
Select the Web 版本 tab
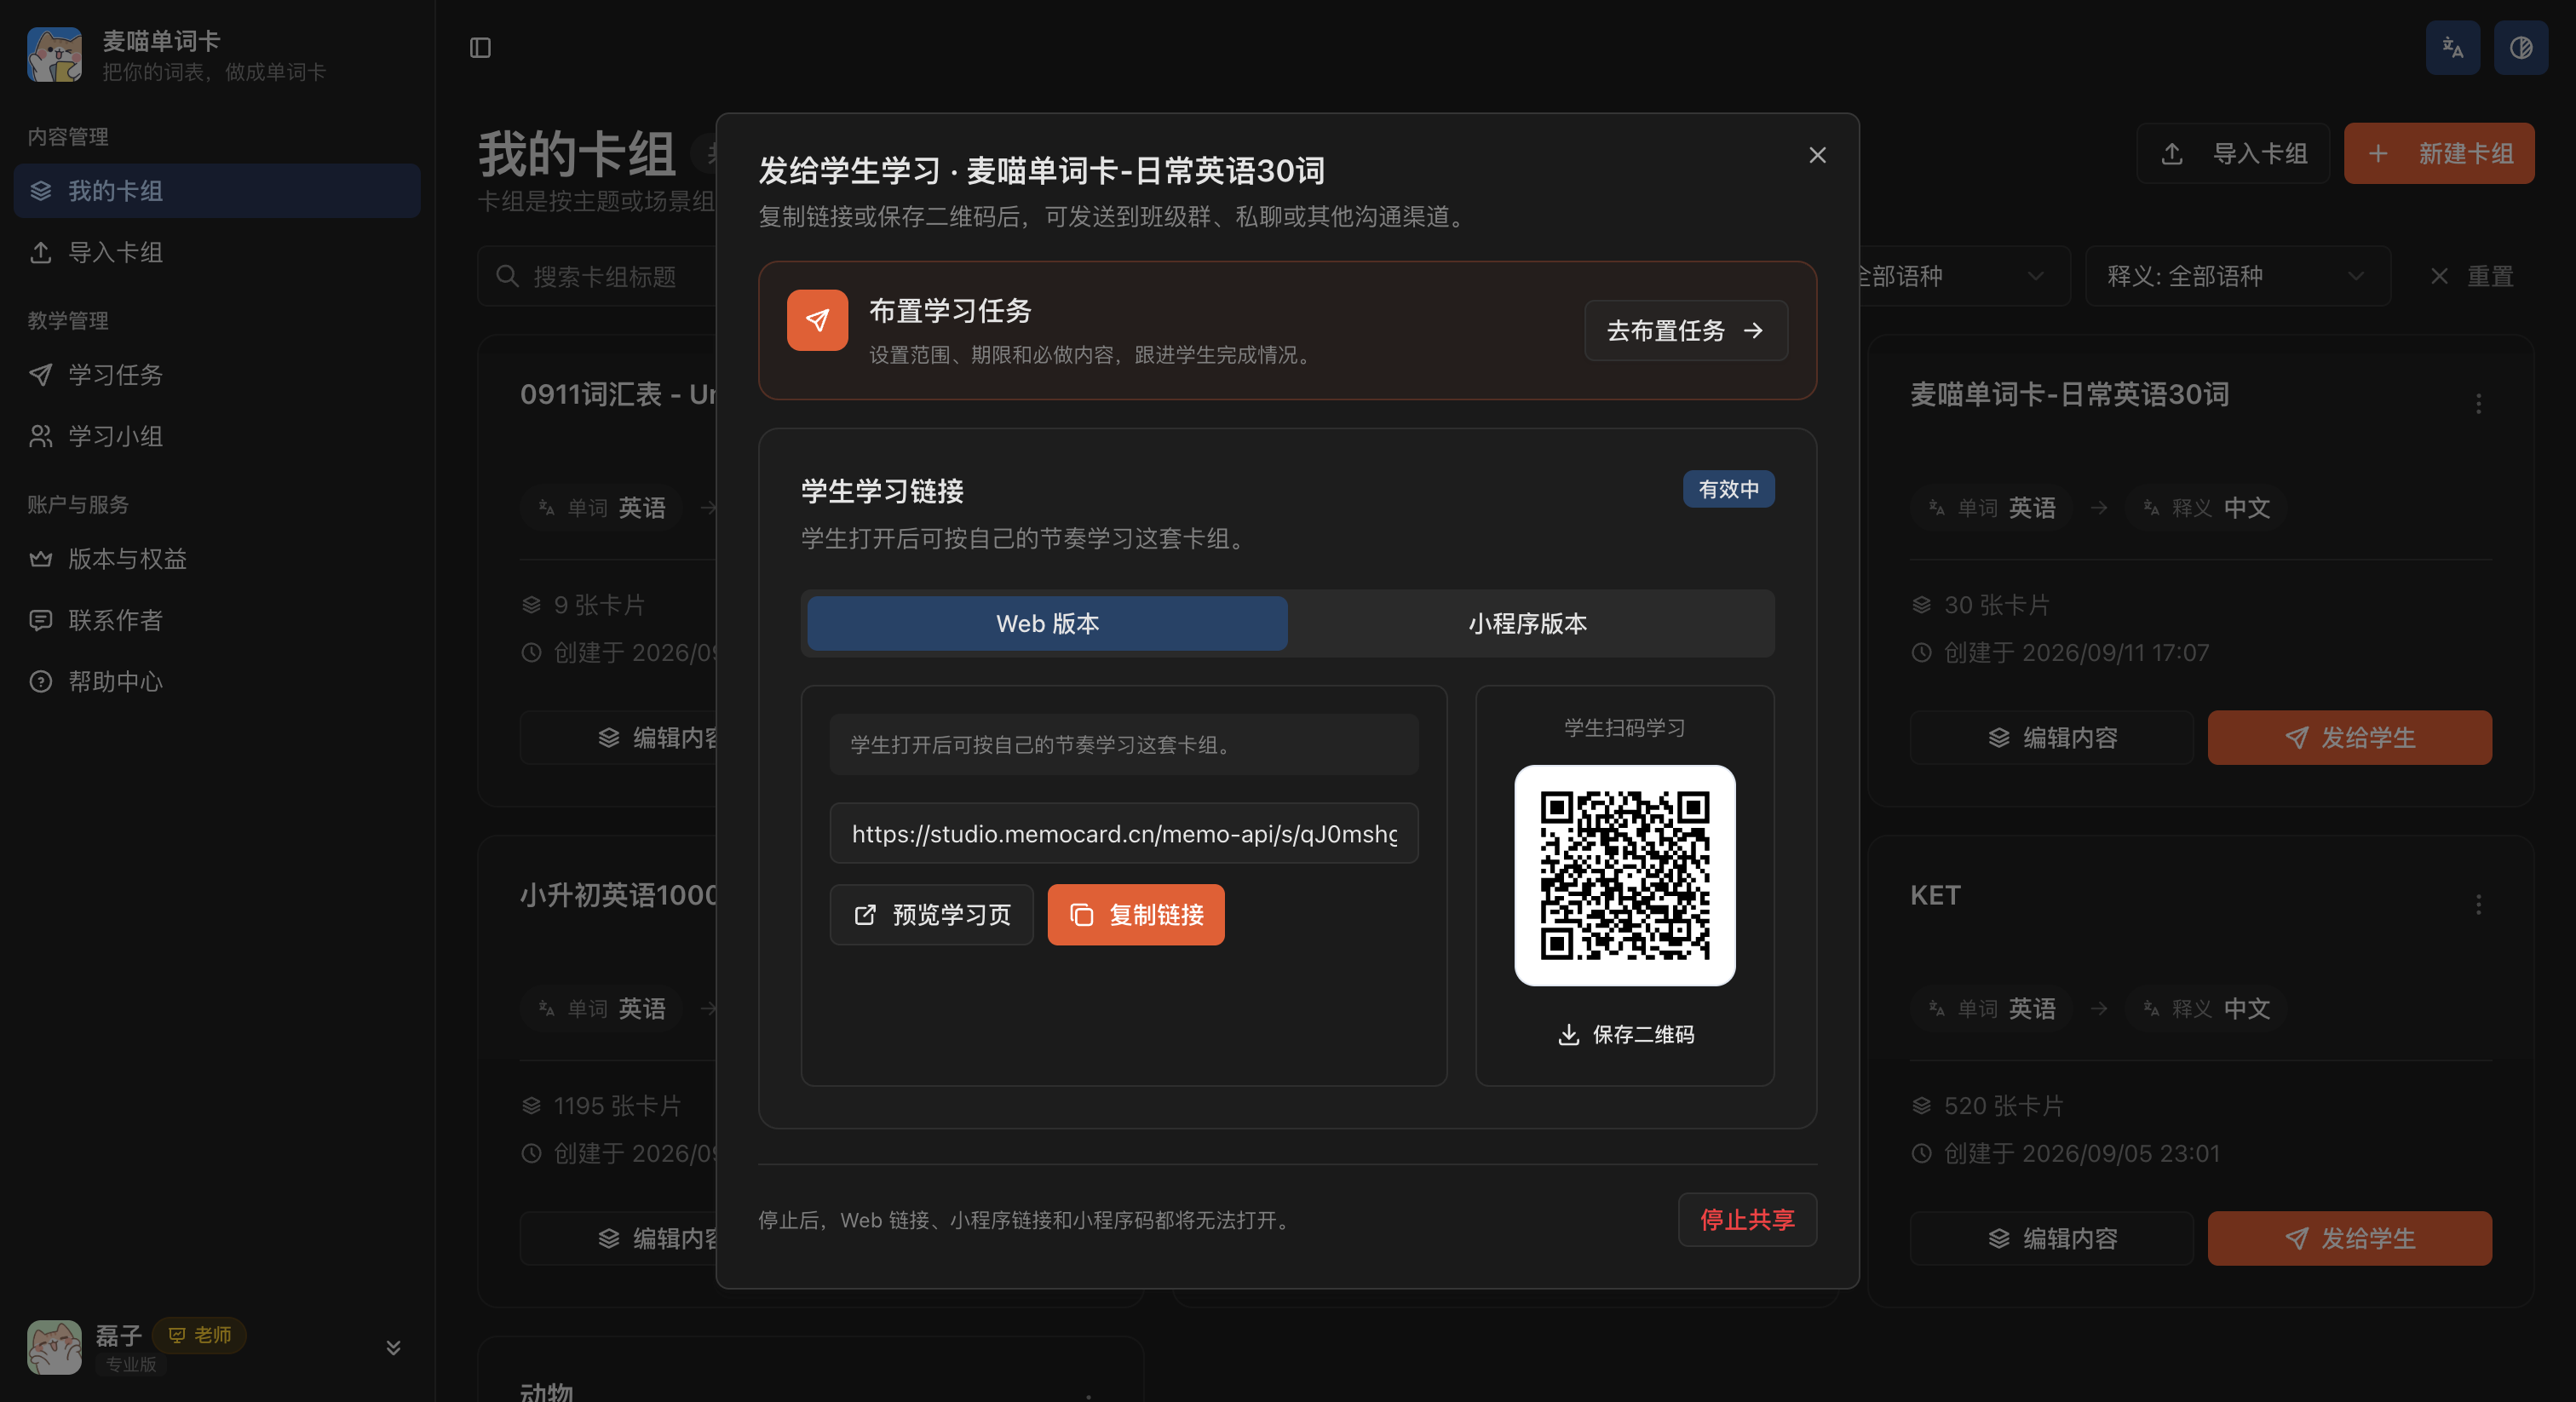(x=1047, y=623)
